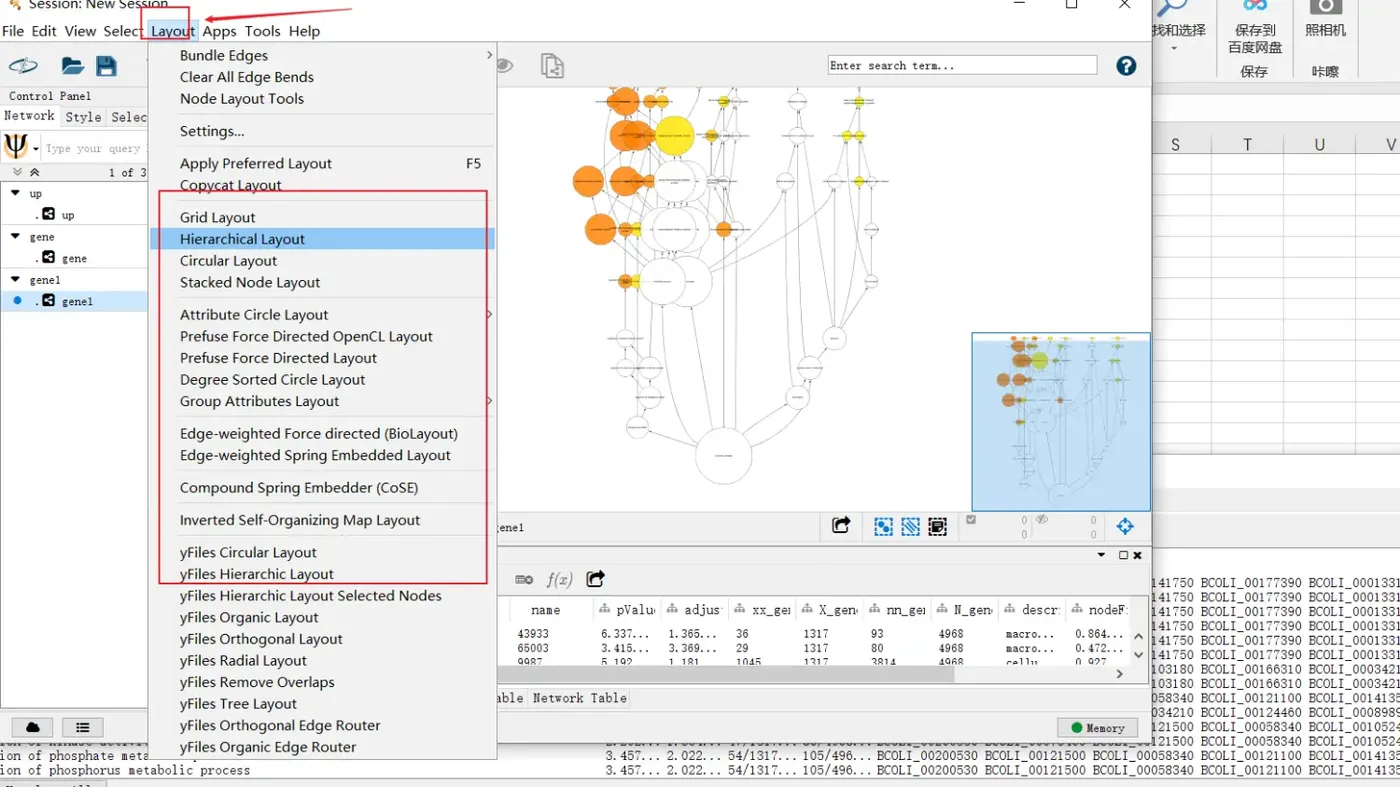Save session with the floppy disk icon
1400x787 pixels.
[x=107, y=66]
